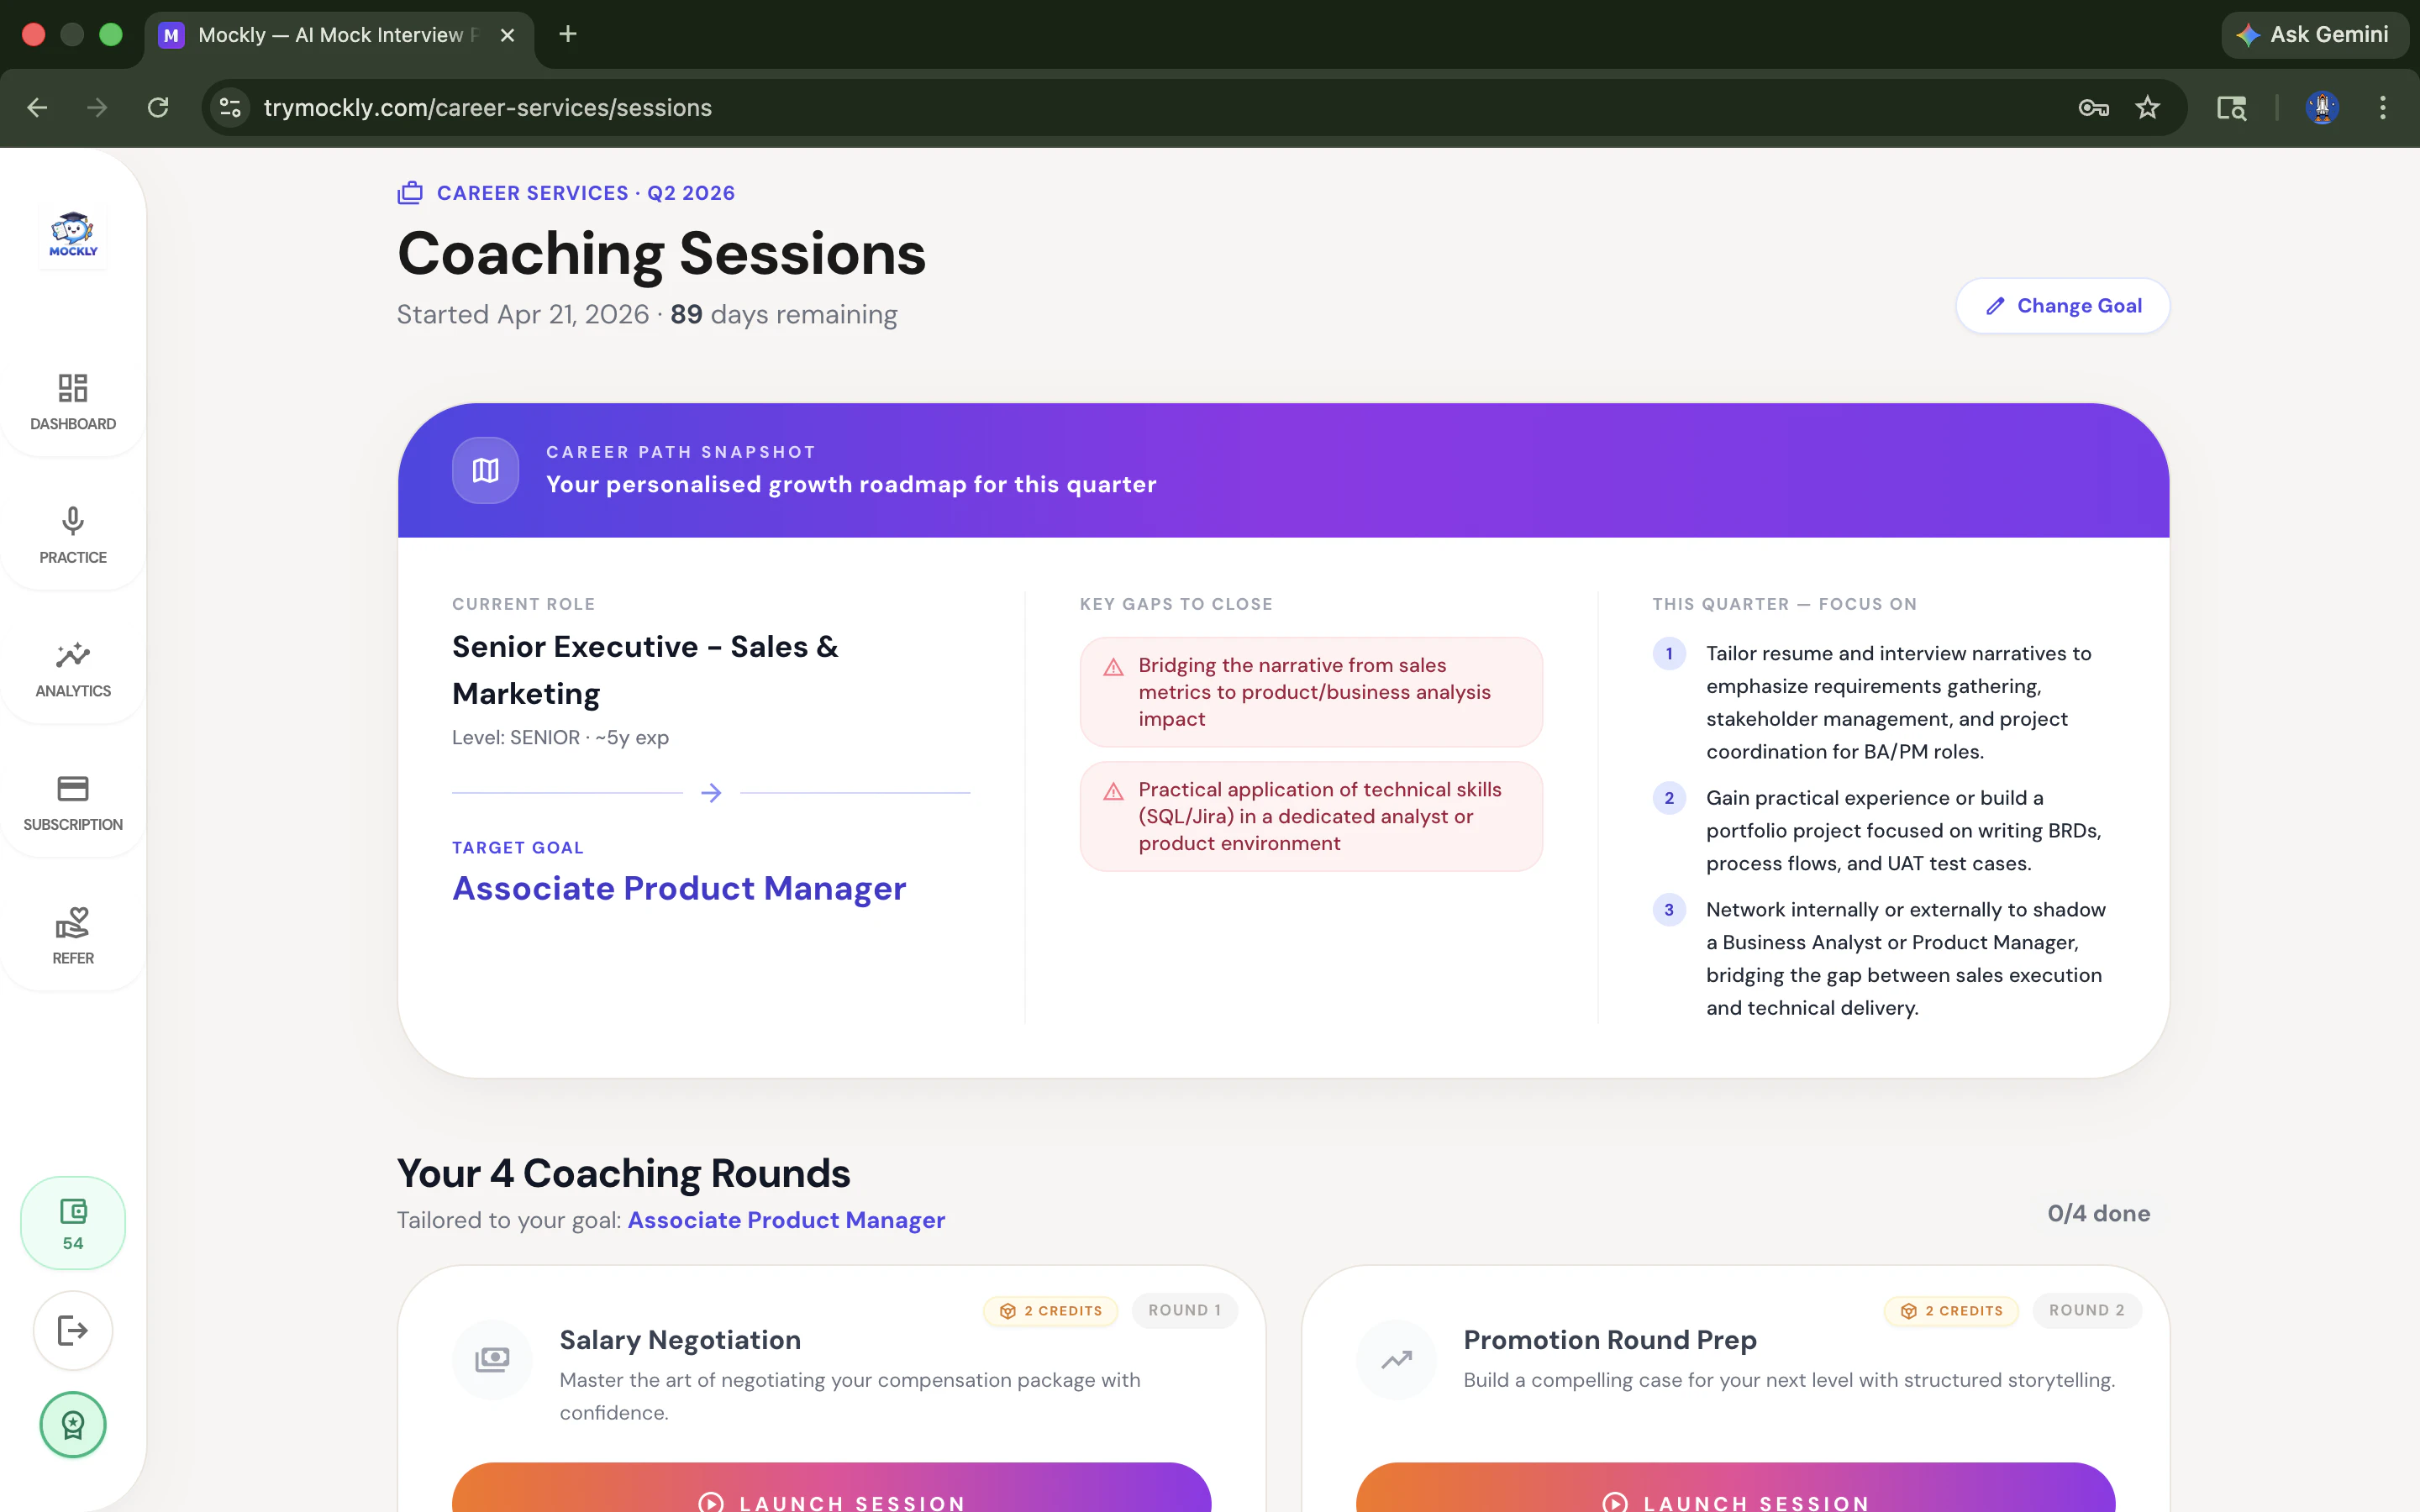Reload the current page
2420x1512 pixels.
coord(158,108)
